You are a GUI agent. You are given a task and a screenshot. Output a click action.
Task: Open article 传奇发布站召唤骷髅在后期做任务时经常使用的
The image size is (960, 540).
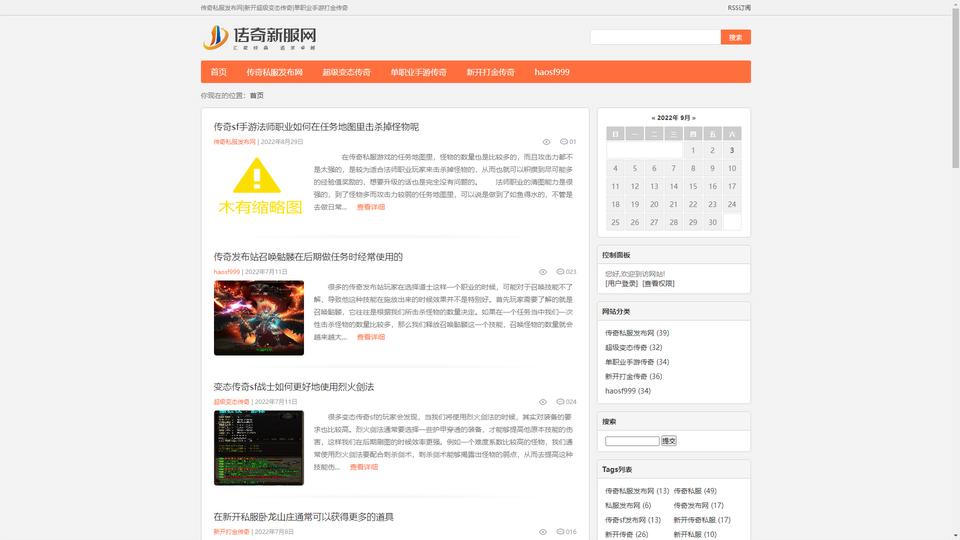[x=308, y=257]
